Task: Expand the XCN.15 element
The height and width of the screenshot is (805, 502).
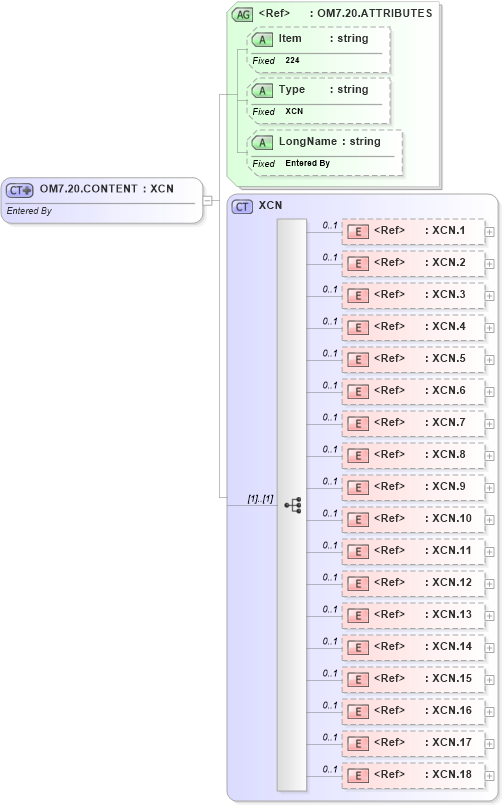Action: (489, 680)
